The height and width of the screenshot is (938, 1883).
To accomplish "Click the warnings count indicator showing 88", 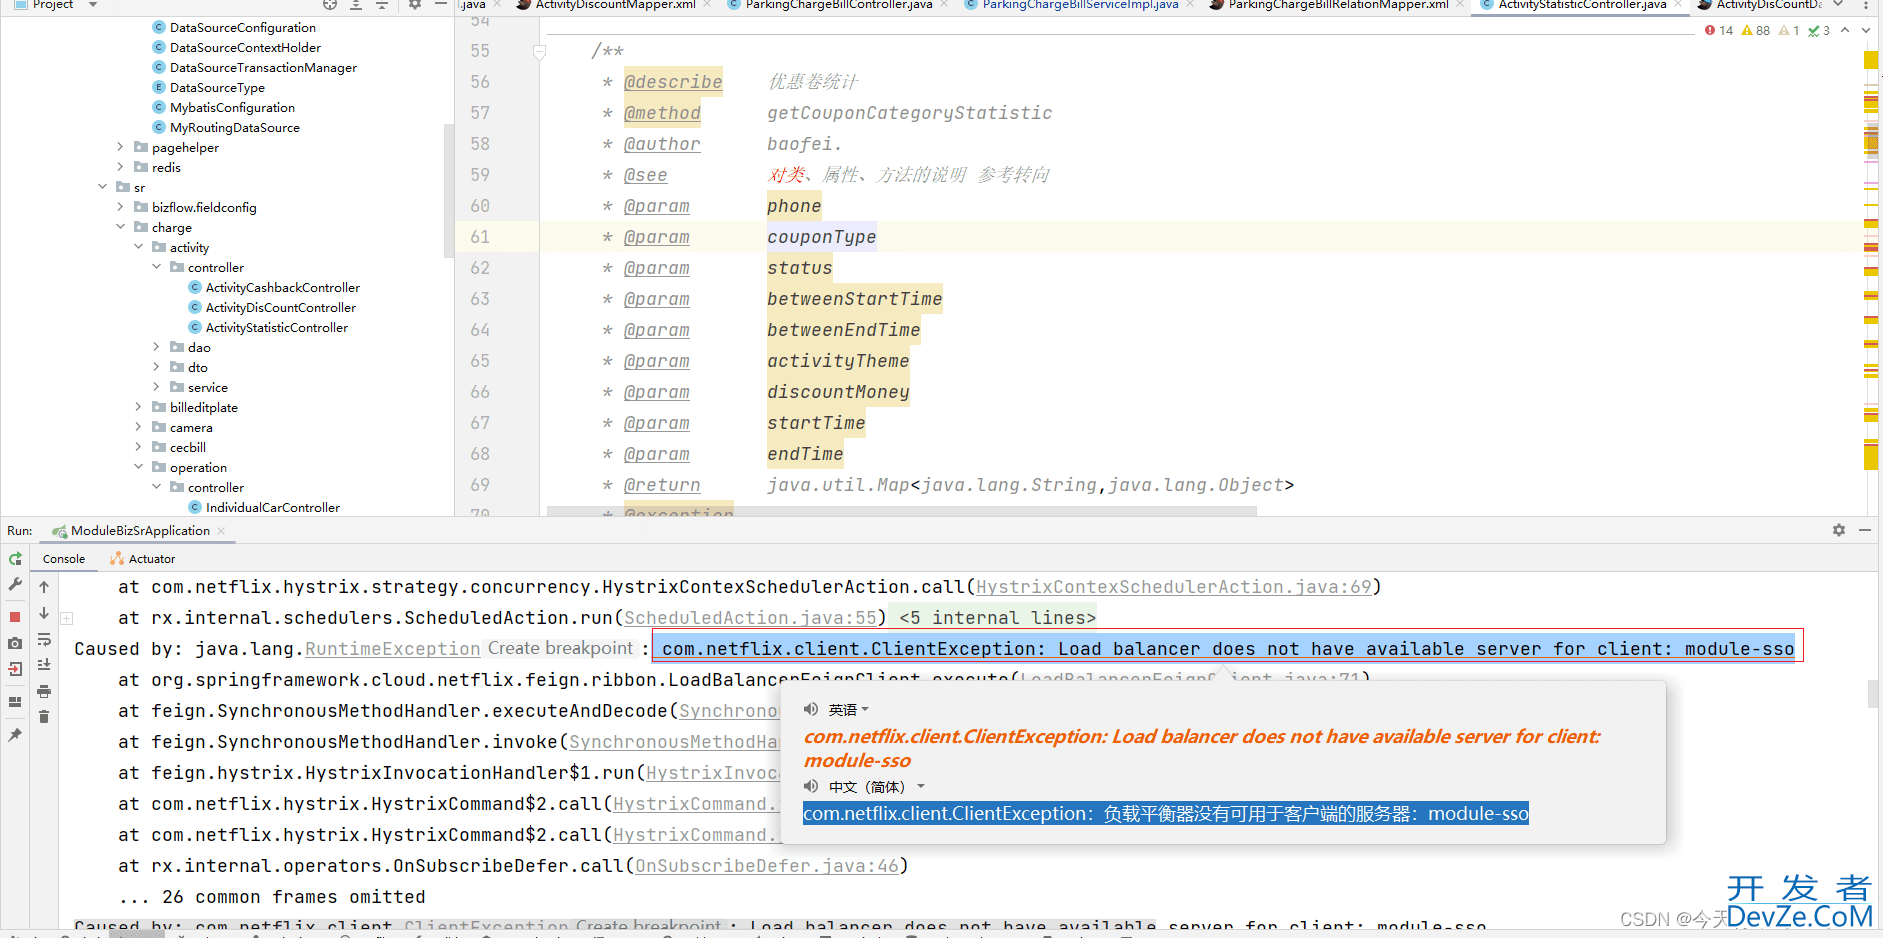I will (1756, 31).
